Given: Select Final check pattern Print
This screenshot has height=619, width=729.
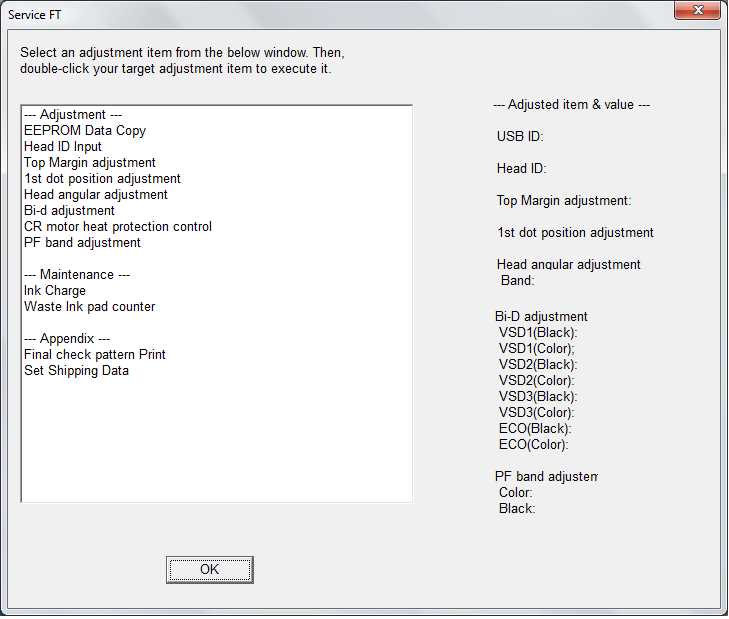Looking at the screenshot, I should click(95, 354).
